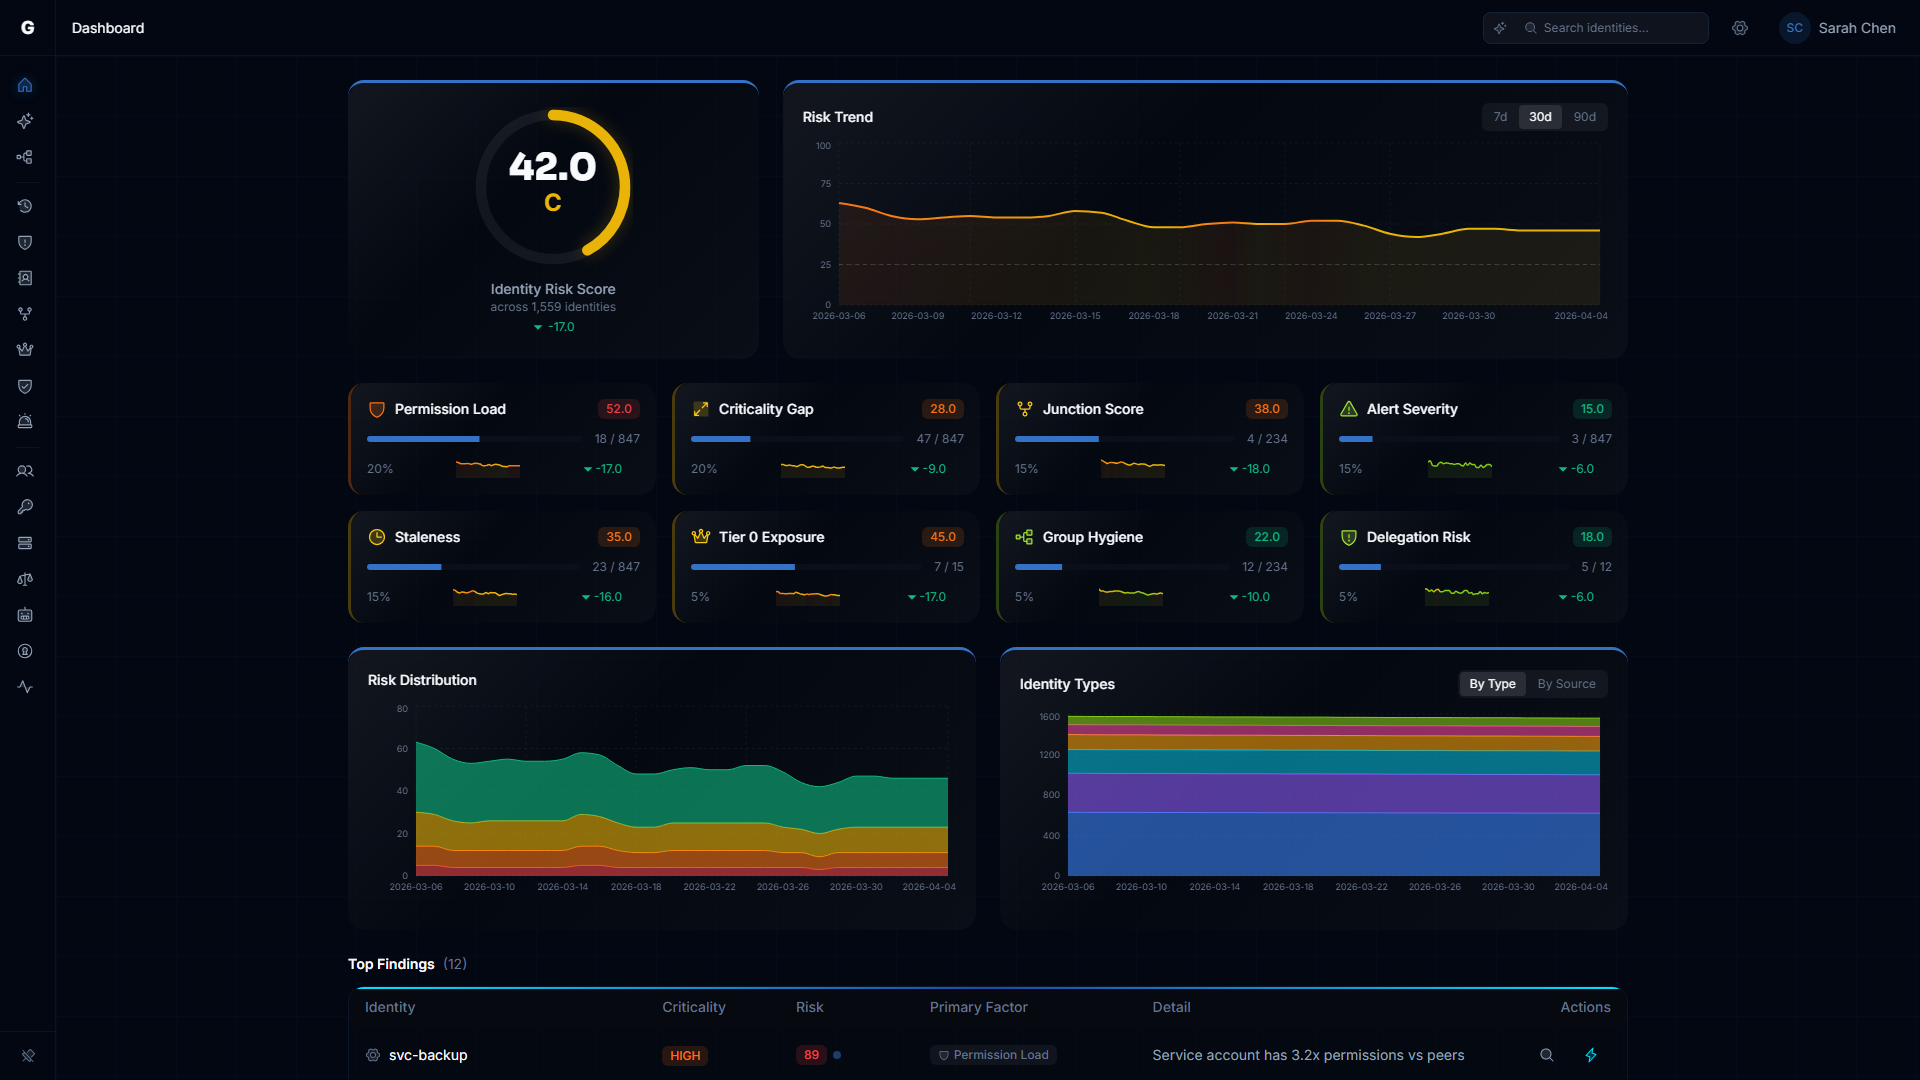
Task: Open the Sarah Chen profile avatar
Action: tap(1794, 28)
